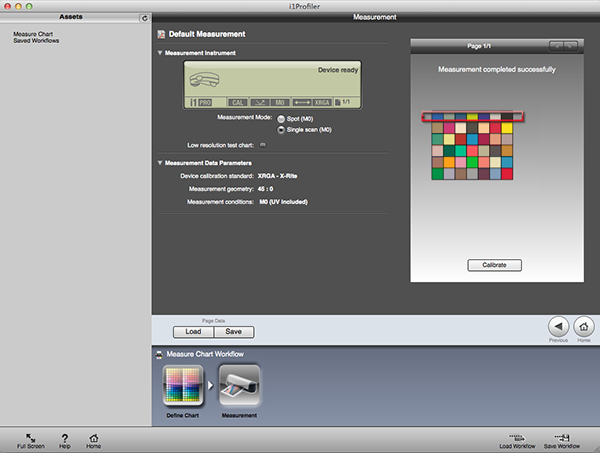Image resolution: width=600 pixels, height=453 pixels.
Task: Enter Full Screen mode
Action: pos(31,441)
